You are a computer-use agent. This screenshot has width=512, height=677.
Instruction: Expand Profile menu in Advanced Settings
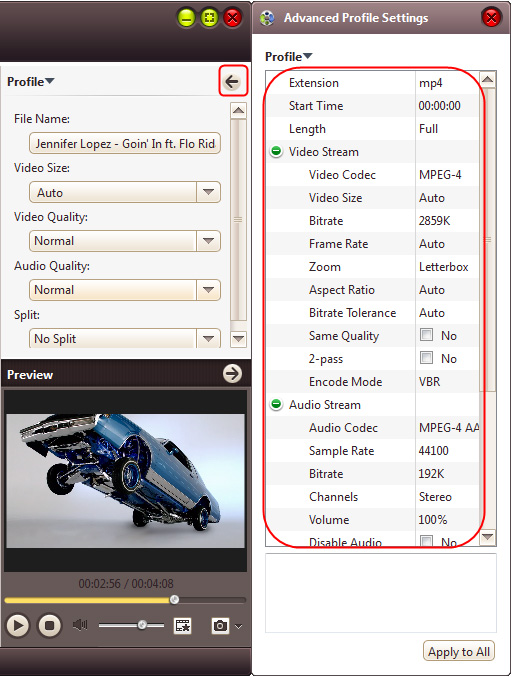pos(288,57)
